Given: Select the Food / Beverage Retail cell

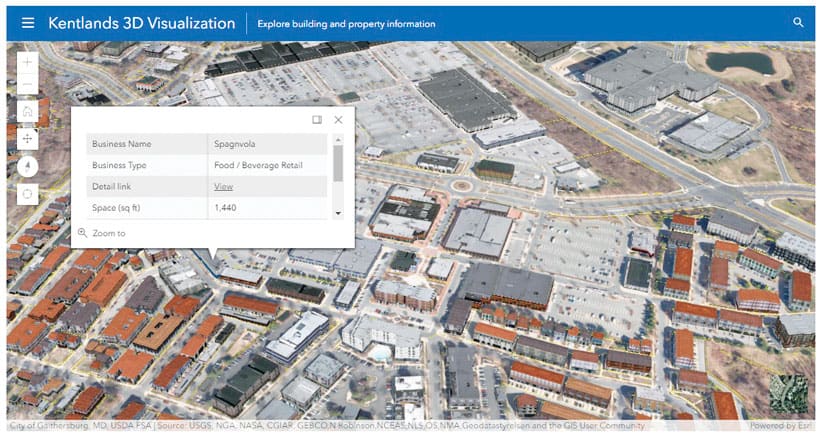Looking at the screenshot, I should 267,165.
